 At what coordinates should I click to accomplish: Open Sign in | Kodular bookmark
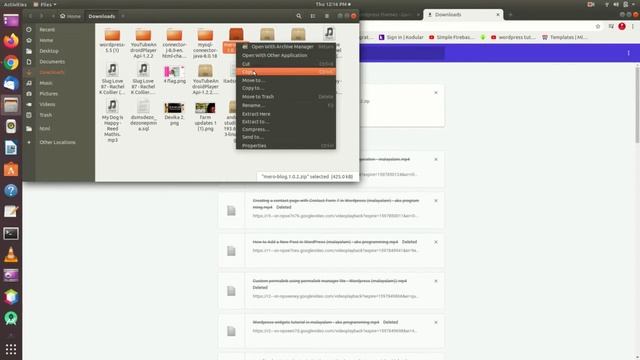coord(401,37)
